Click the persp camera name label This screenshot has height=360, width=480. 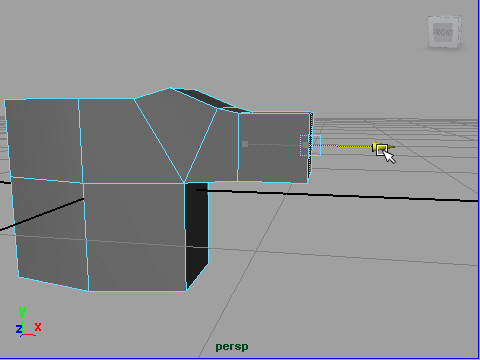point(232,347)
